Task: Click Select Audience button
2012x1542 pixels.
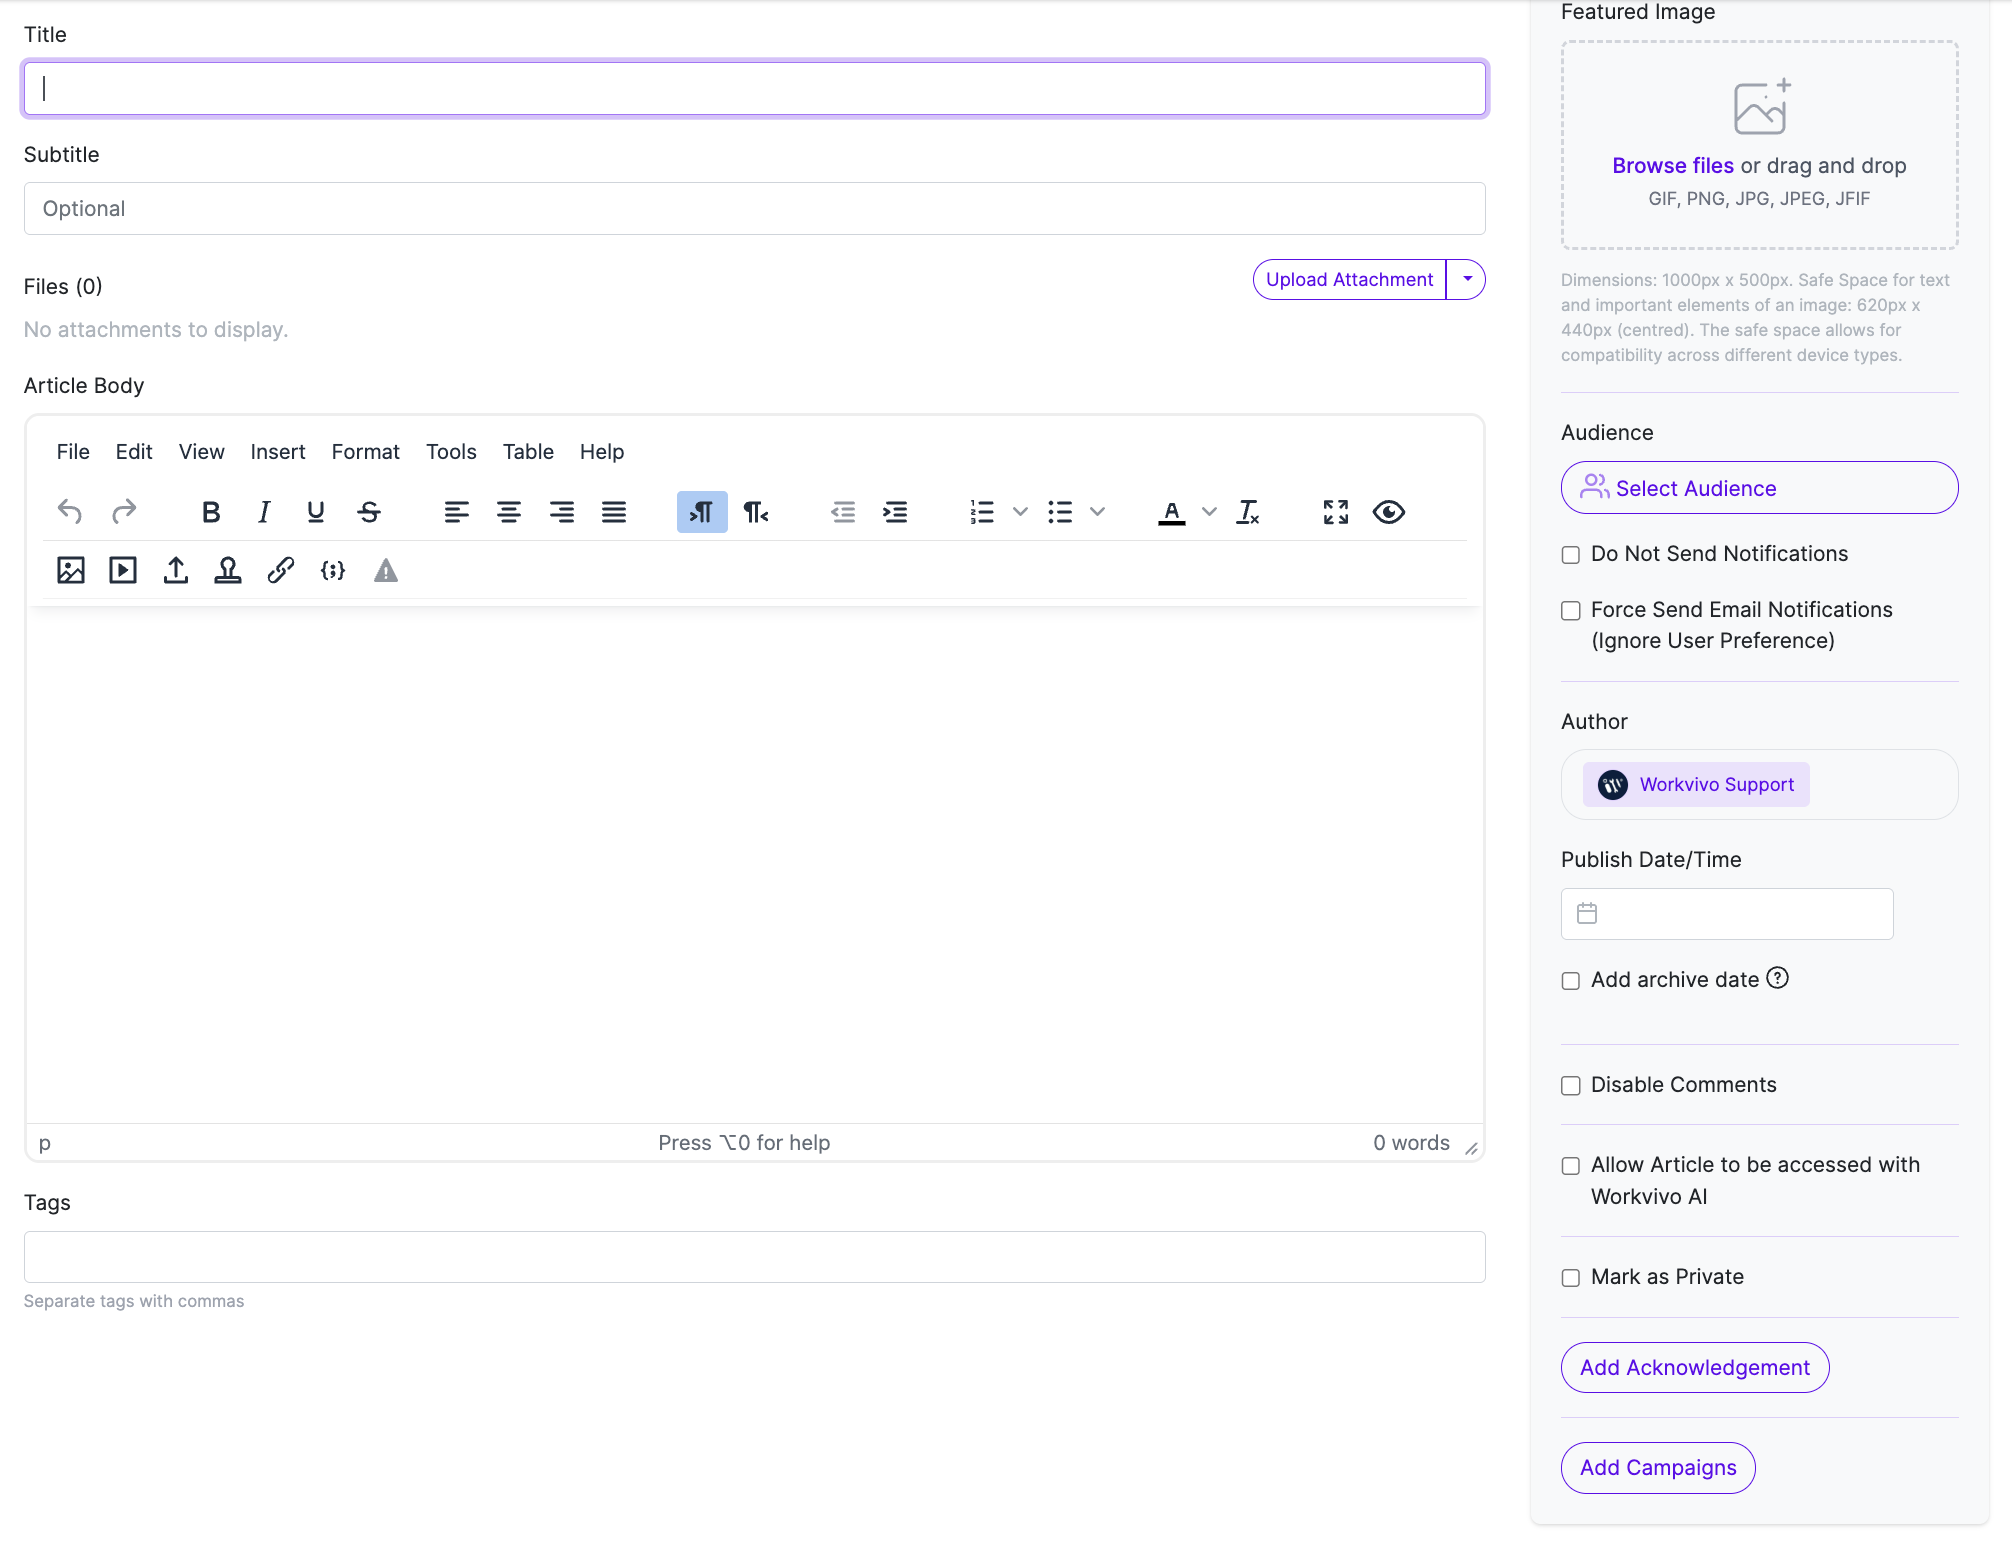Action: (1759, 488)
